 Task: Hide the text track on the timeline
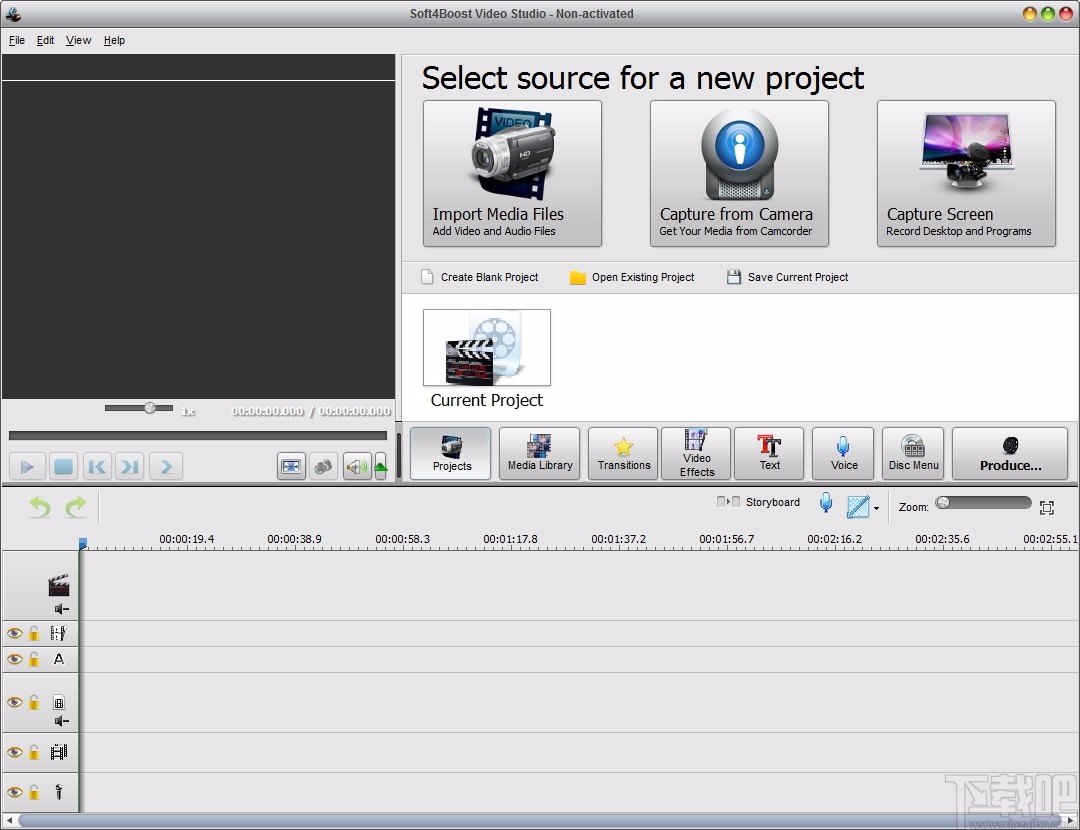coord(14,659)
